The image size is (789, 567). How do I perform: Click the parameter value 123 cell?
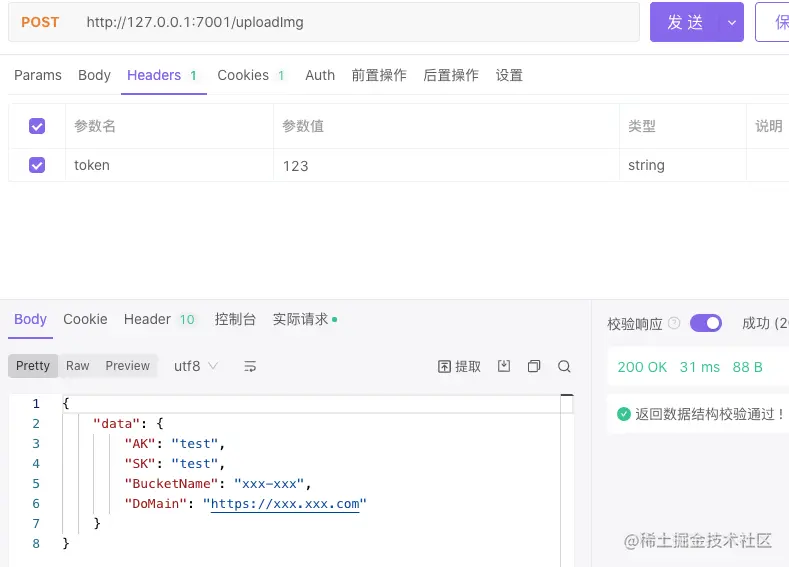446,165
